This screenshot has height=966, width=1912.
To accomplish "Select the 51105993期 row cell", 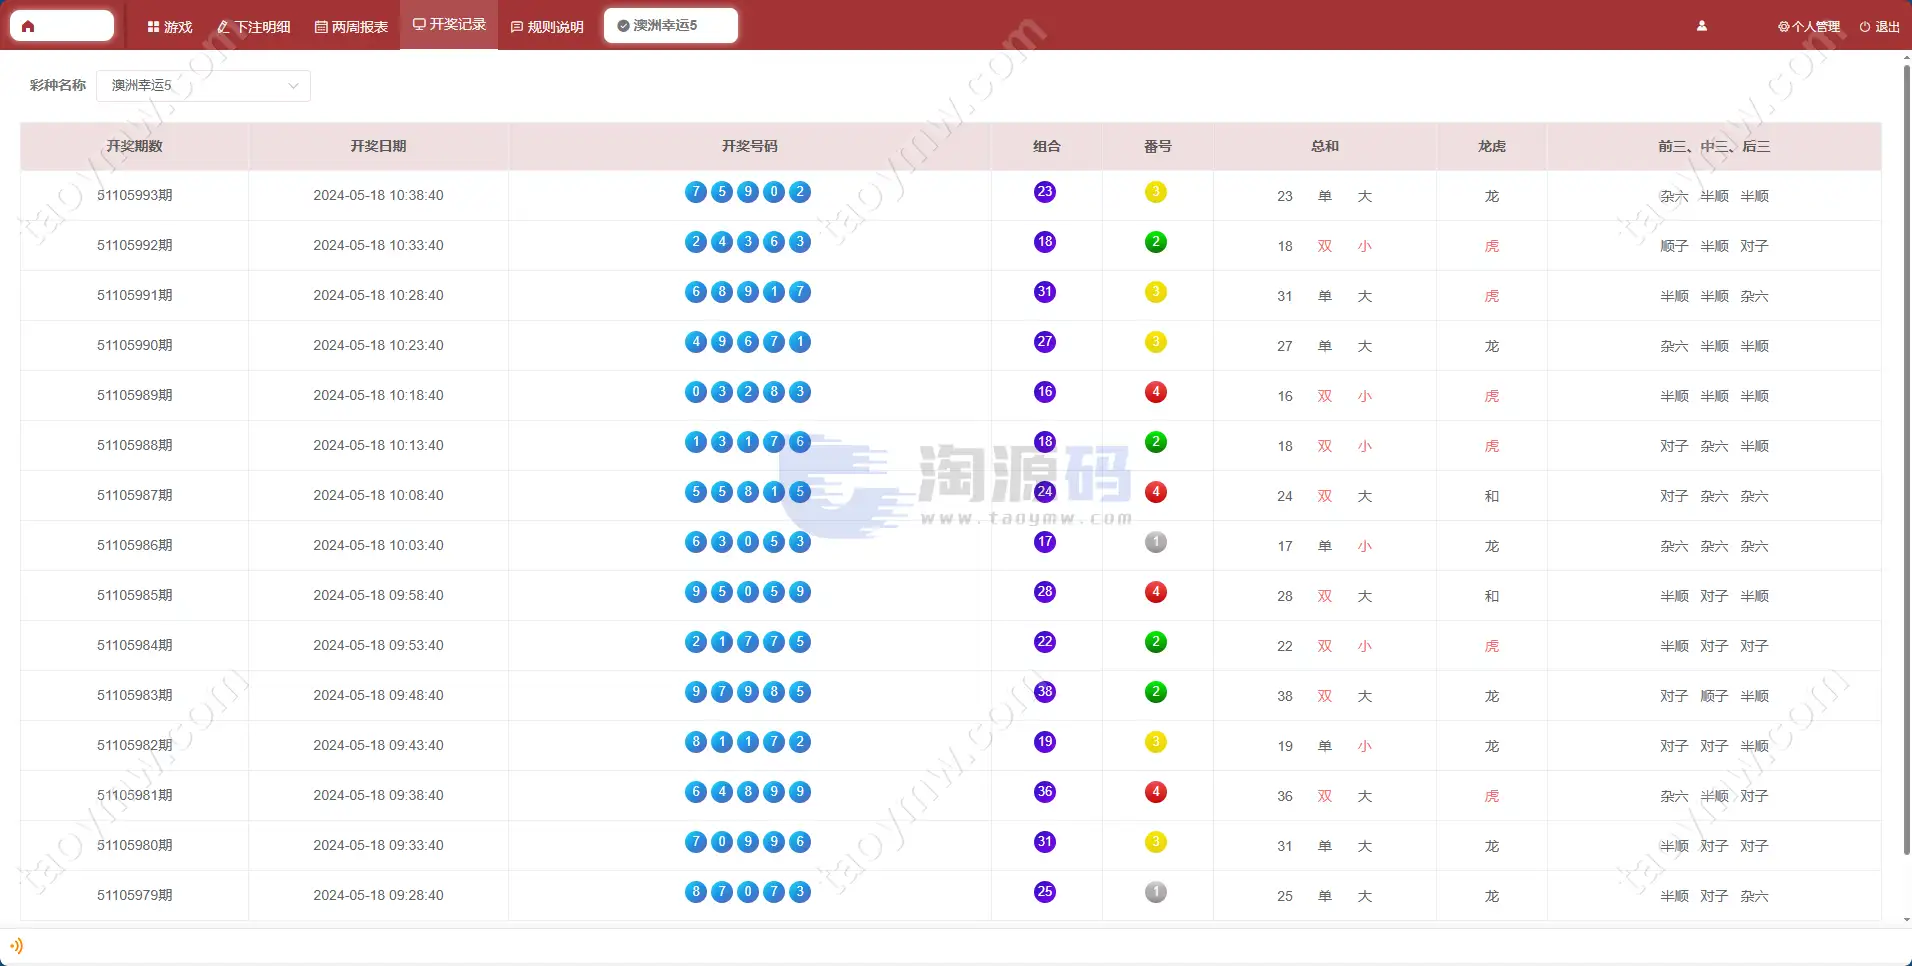I will pyautogui.click(x=135, y=195).
